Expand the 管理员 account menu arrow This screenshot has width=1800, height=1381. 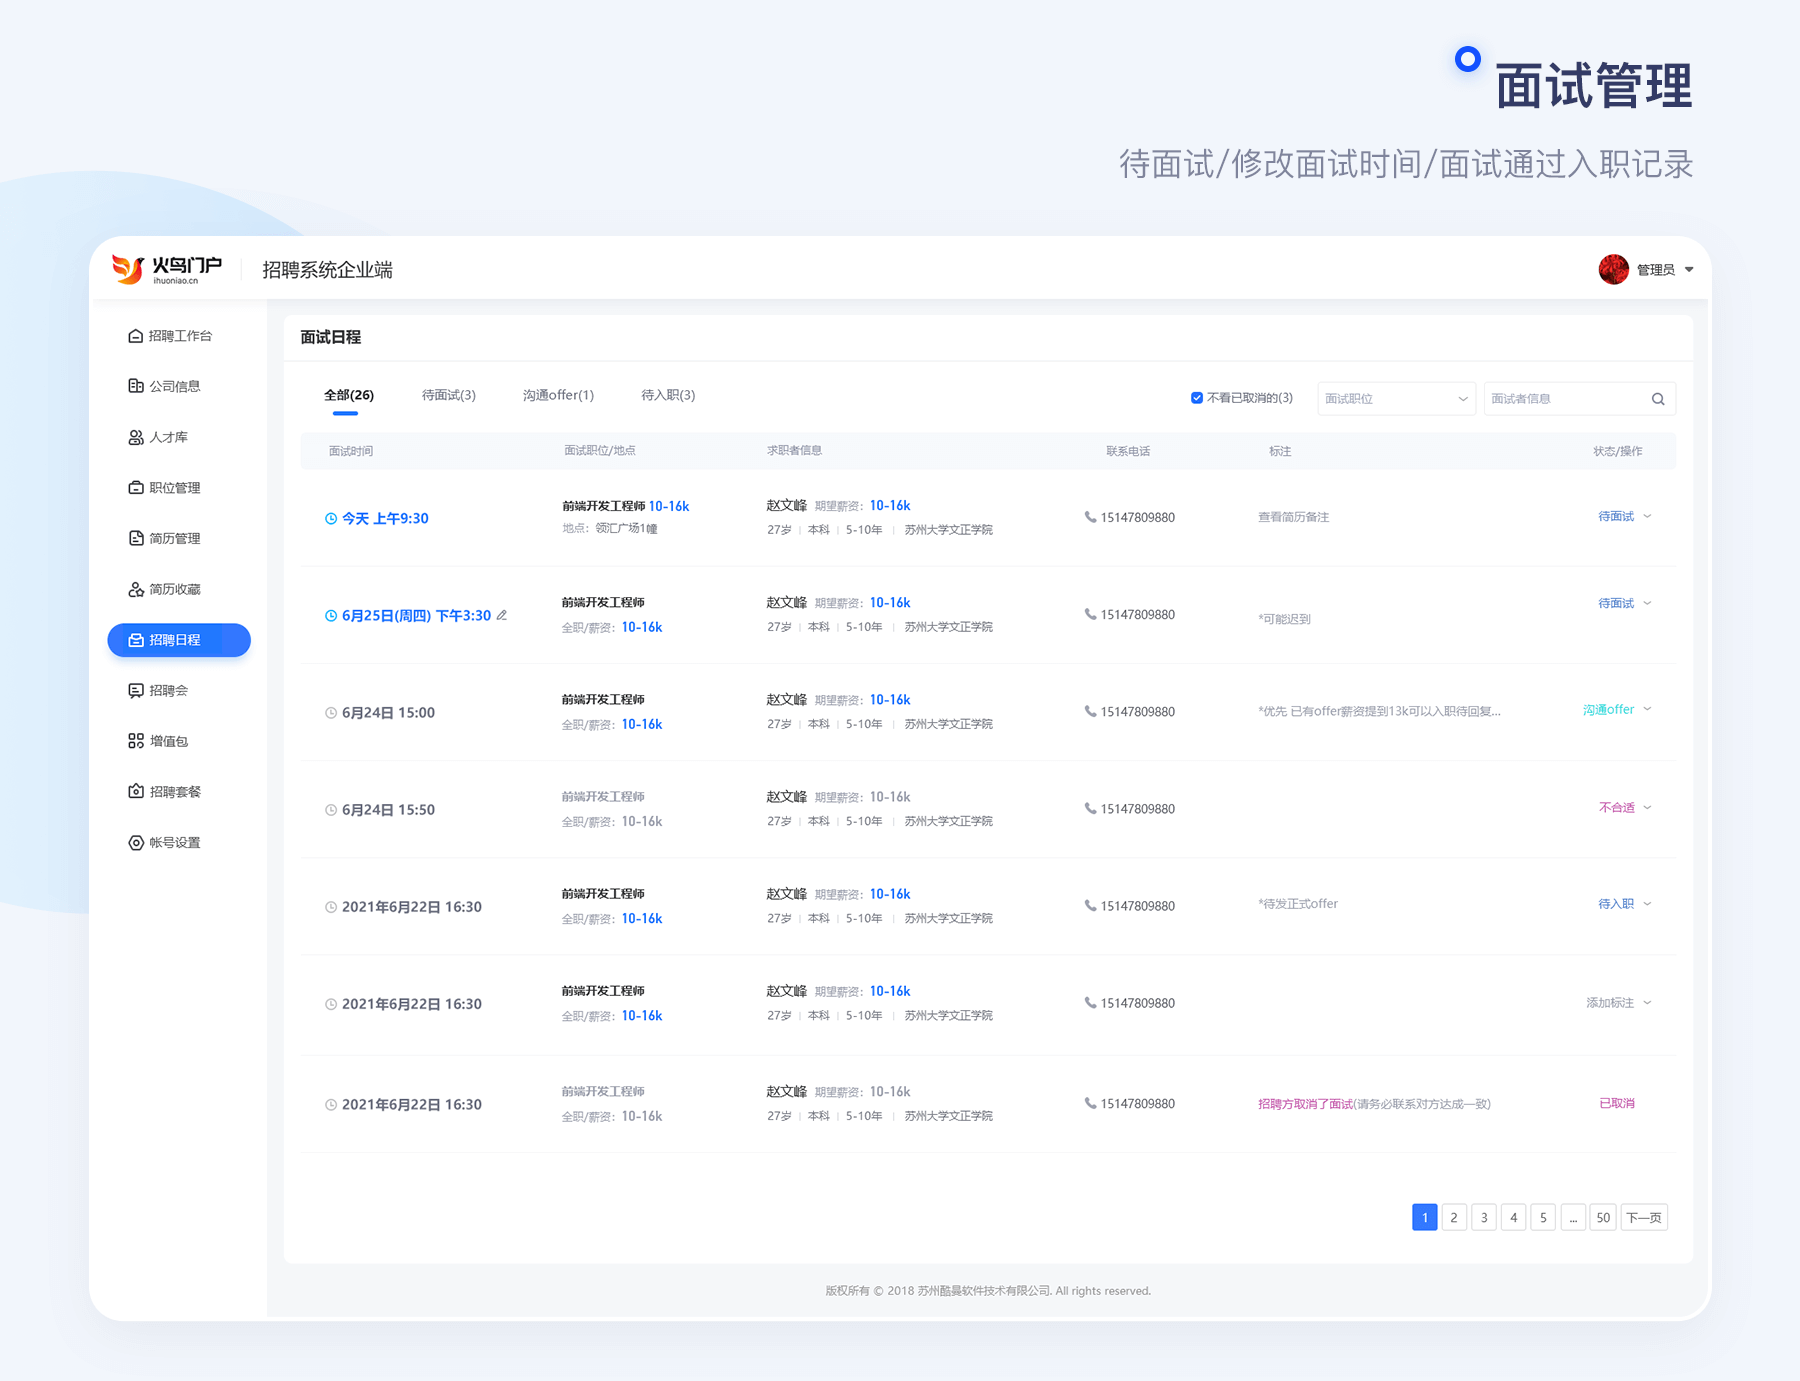1689,269
